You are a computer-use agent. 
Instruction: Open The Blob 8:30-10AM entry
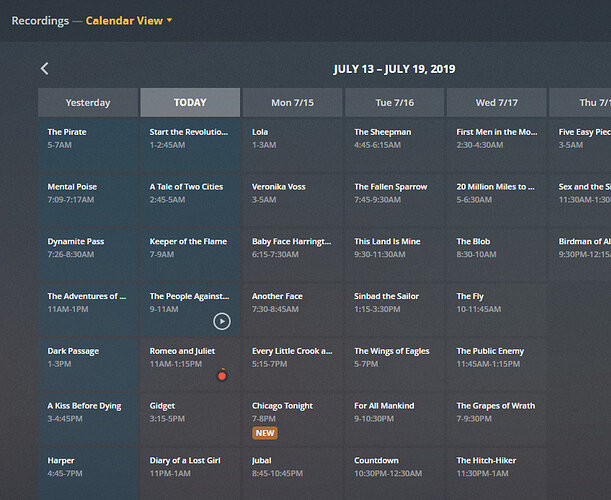point(496,255)
